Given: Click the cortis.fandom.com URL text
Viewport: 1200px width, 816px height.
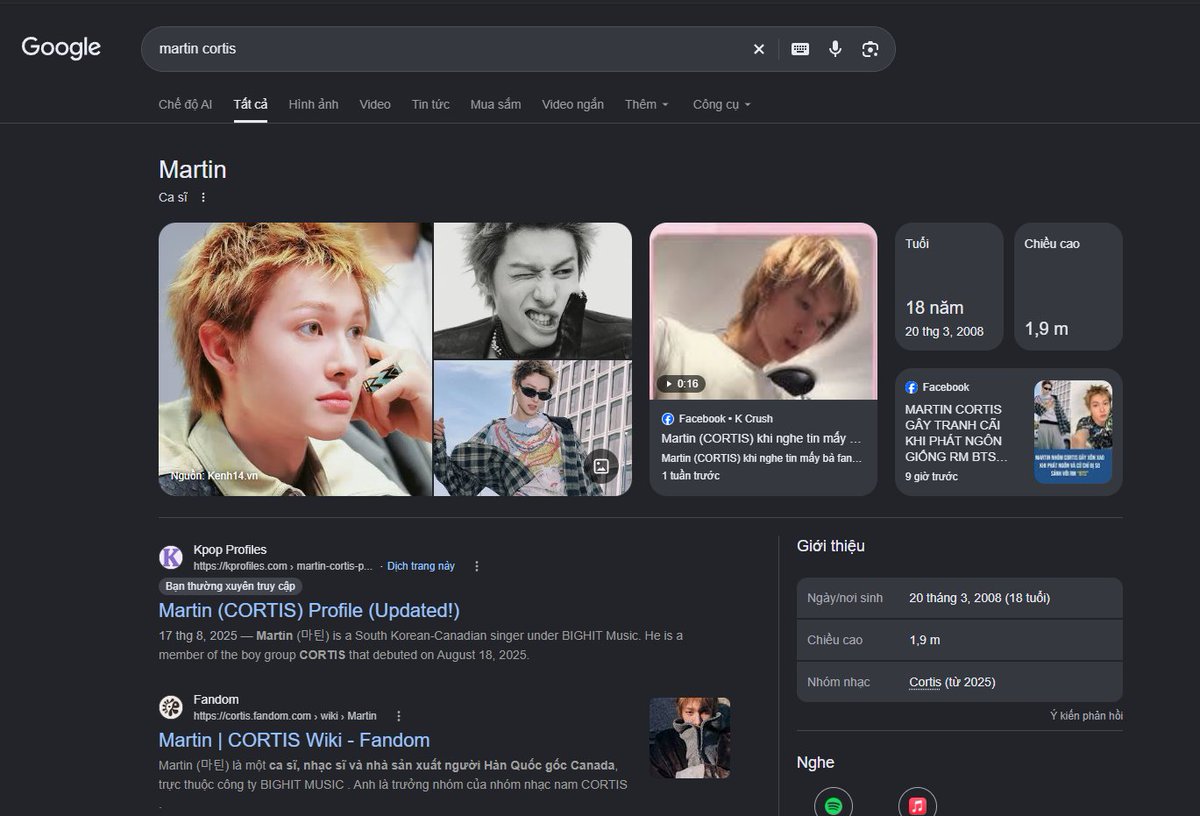Looking at the screenshot, I should [x=285, y=716].
